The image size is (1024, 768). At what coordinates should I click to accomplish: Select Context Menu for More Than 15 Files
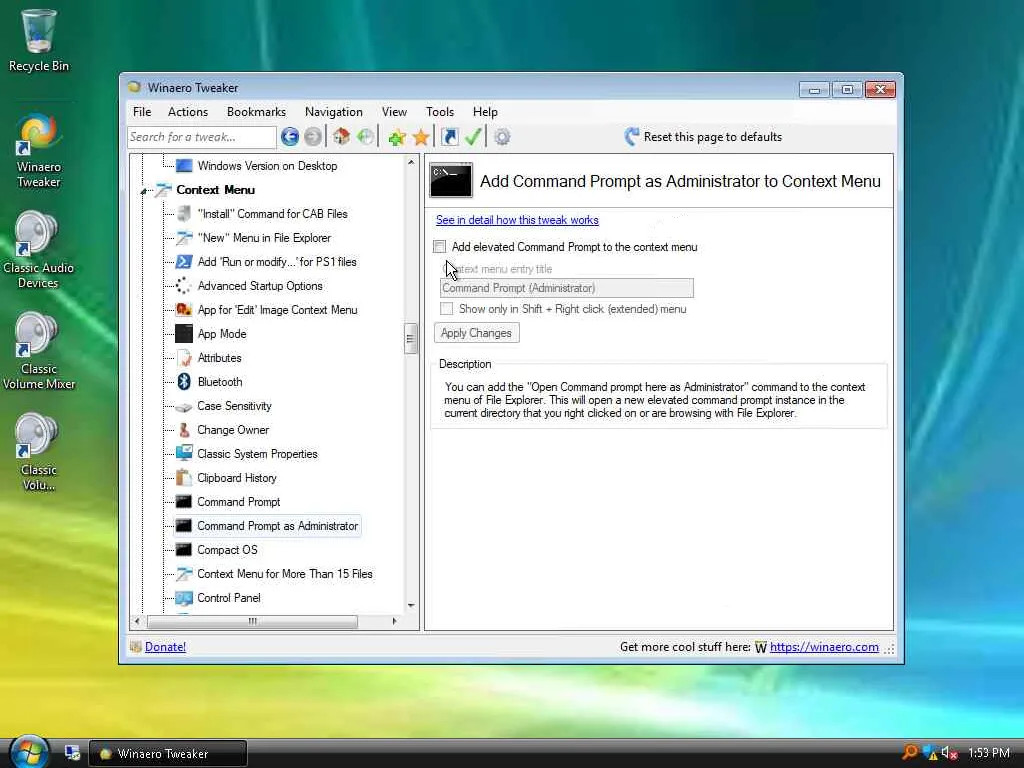285,574
